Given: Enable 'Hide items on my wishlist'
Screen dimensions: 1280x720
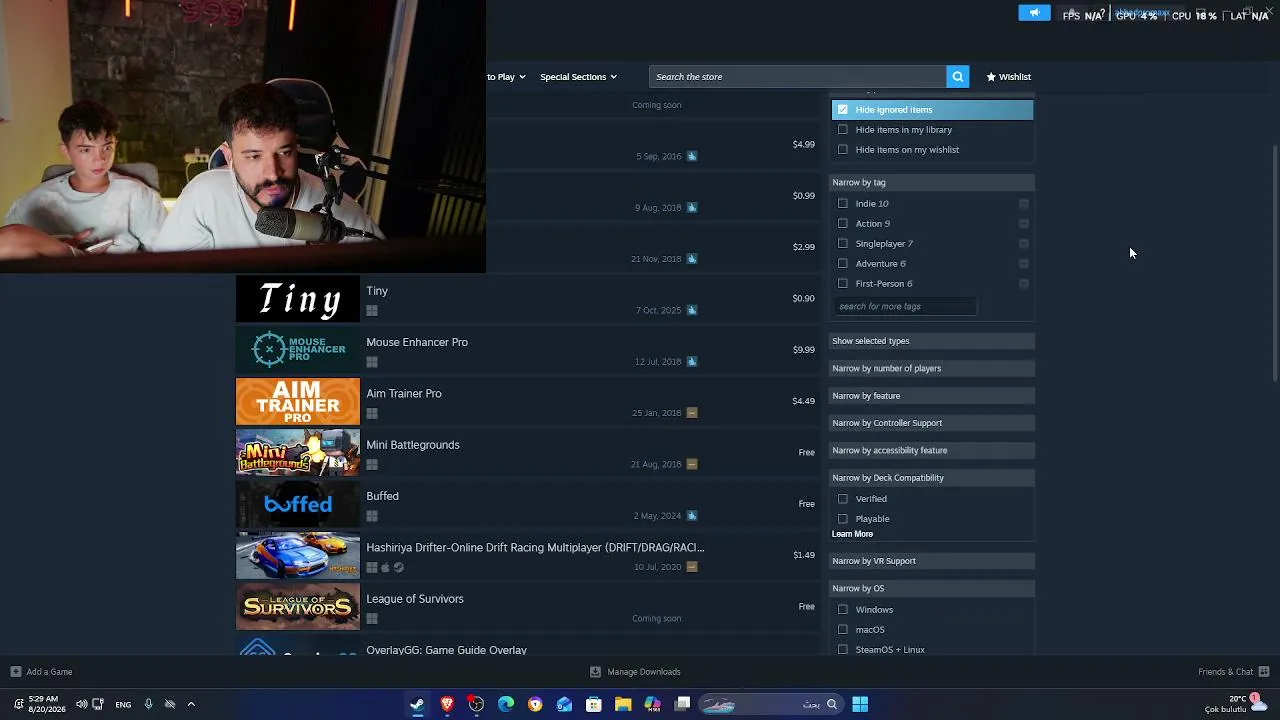Looking at the screenshot, I should click(843, 150).
